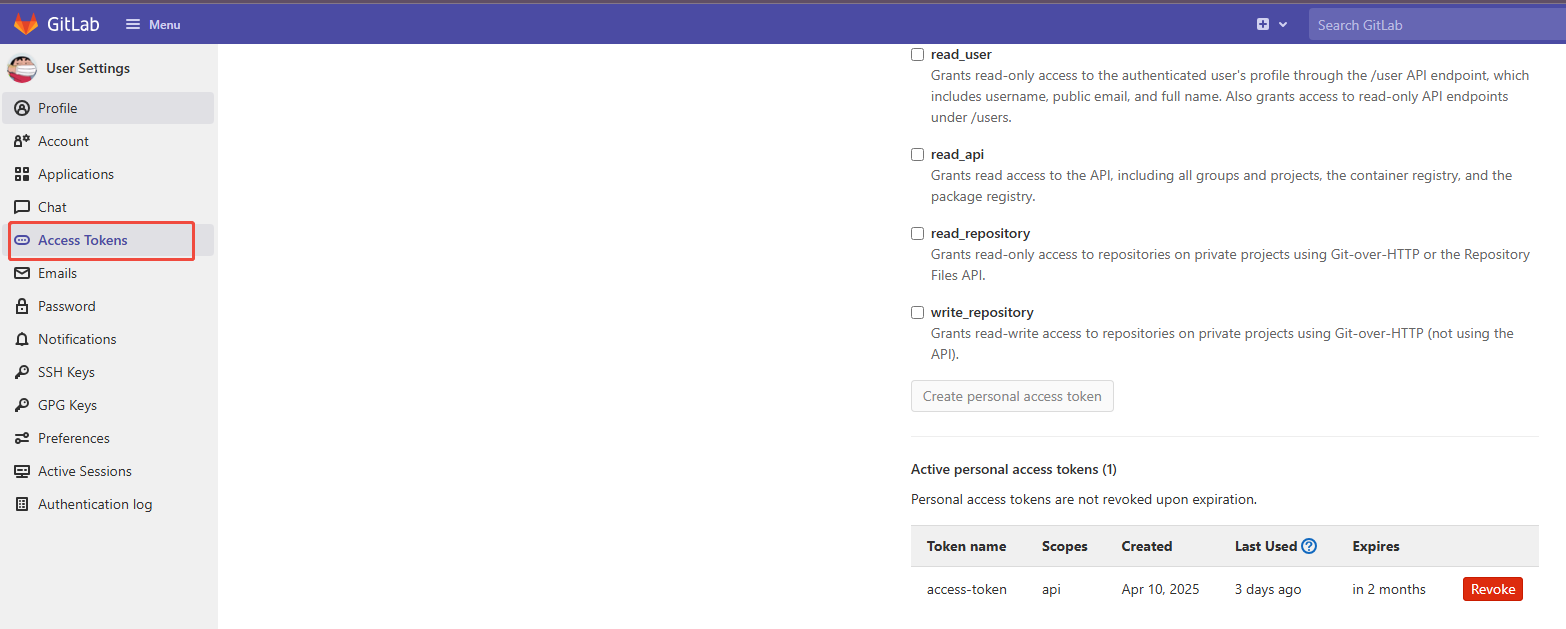Enable the read_user scope checkbox
The width and height of the screenshot is (1566, 629).
tap(917, 54)
